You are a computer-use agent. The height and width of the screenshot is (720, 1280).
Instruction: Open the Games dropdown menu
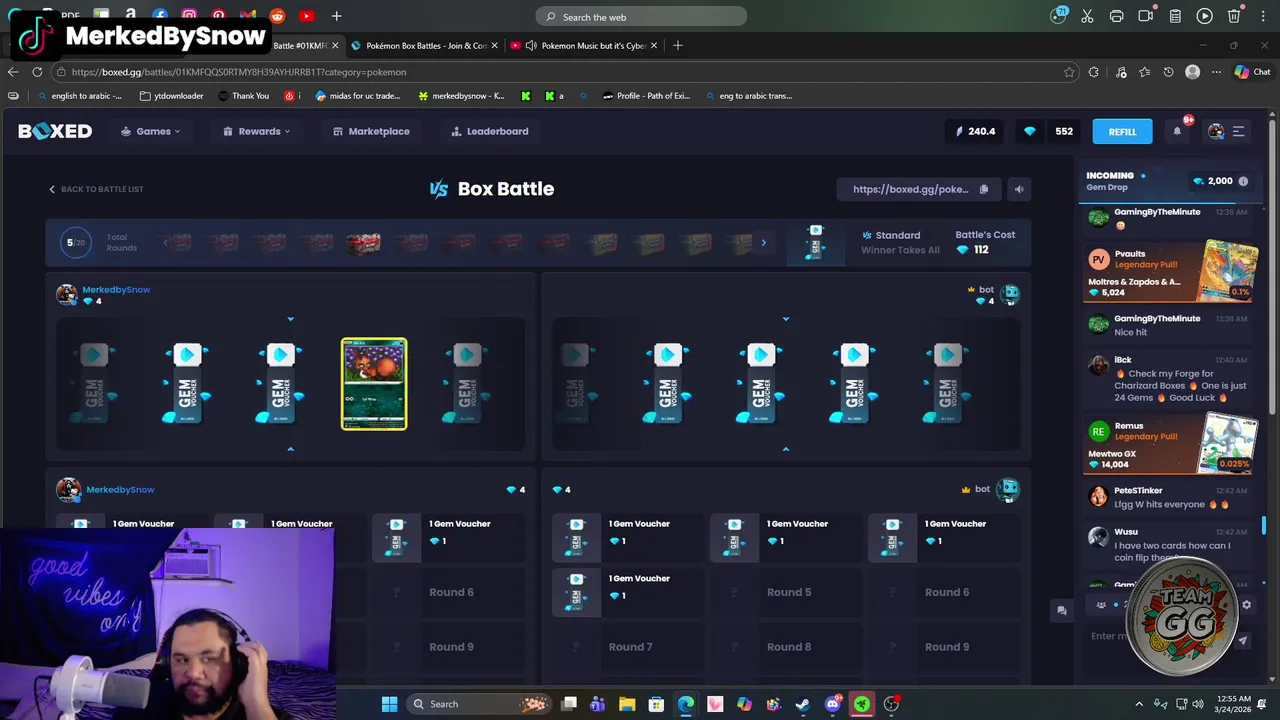pos(151,131)
